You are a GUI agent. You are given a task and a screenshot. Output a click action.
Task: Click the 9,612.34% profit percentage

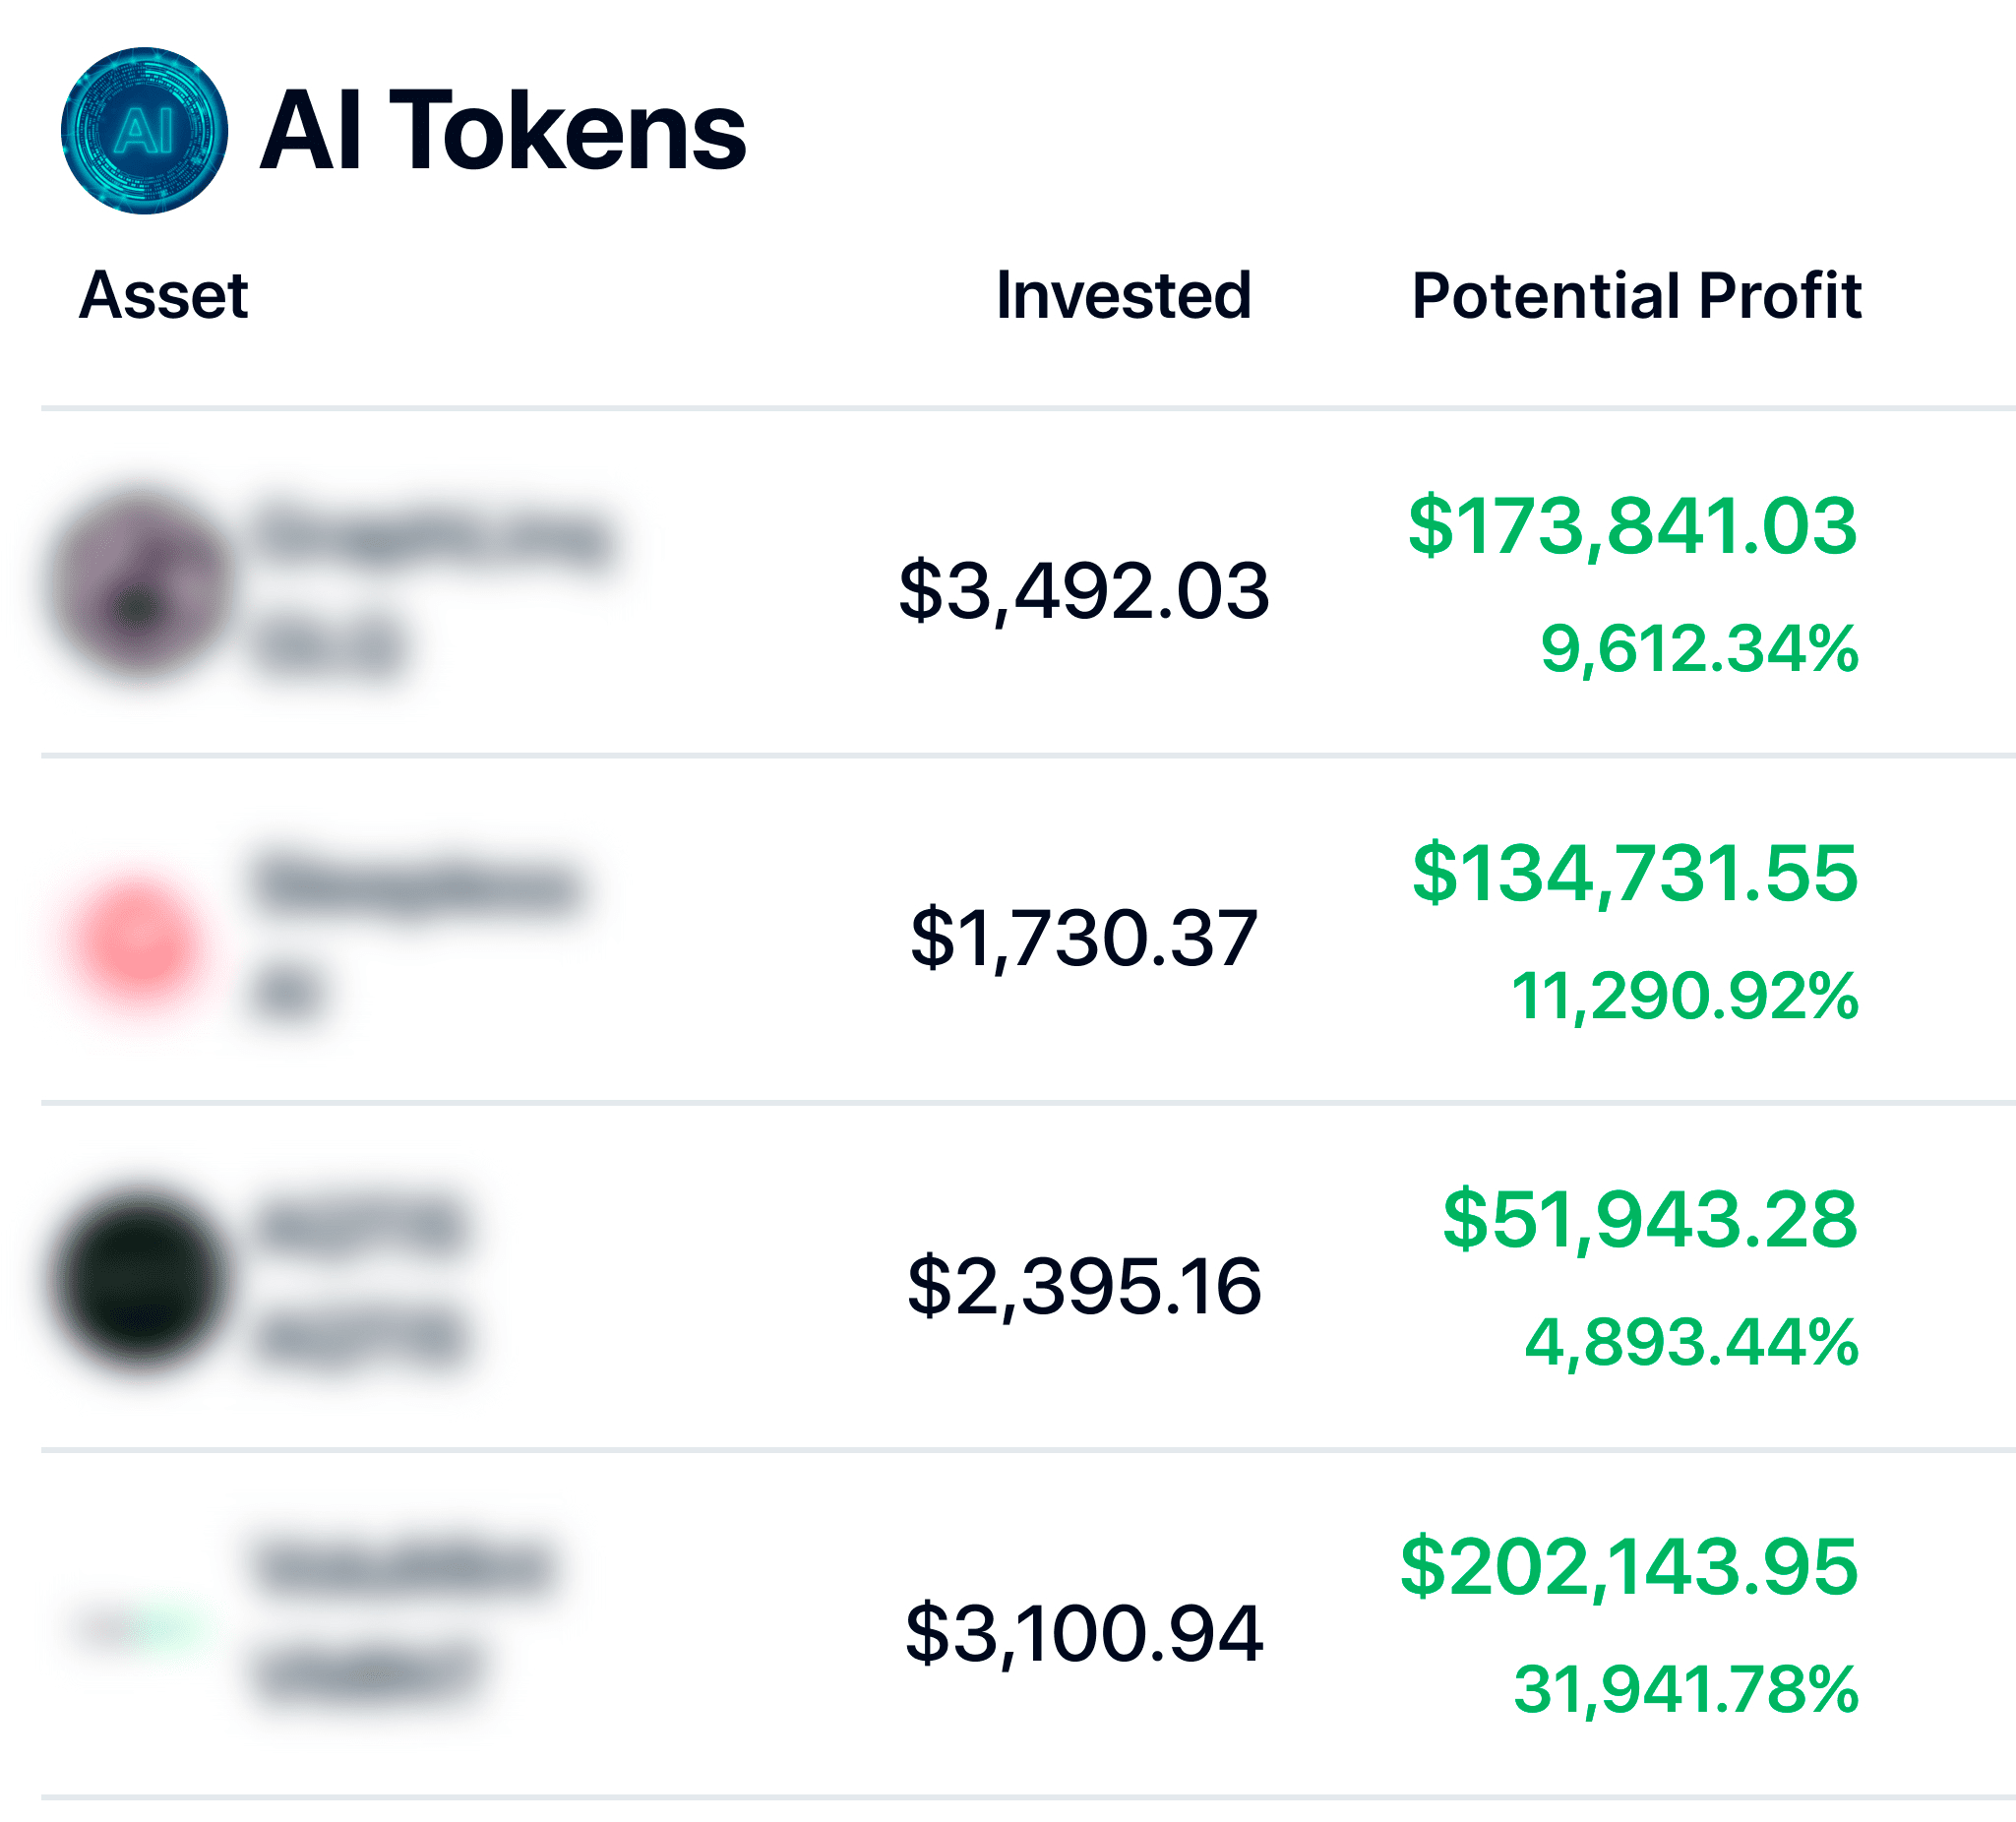point(1698,648)
